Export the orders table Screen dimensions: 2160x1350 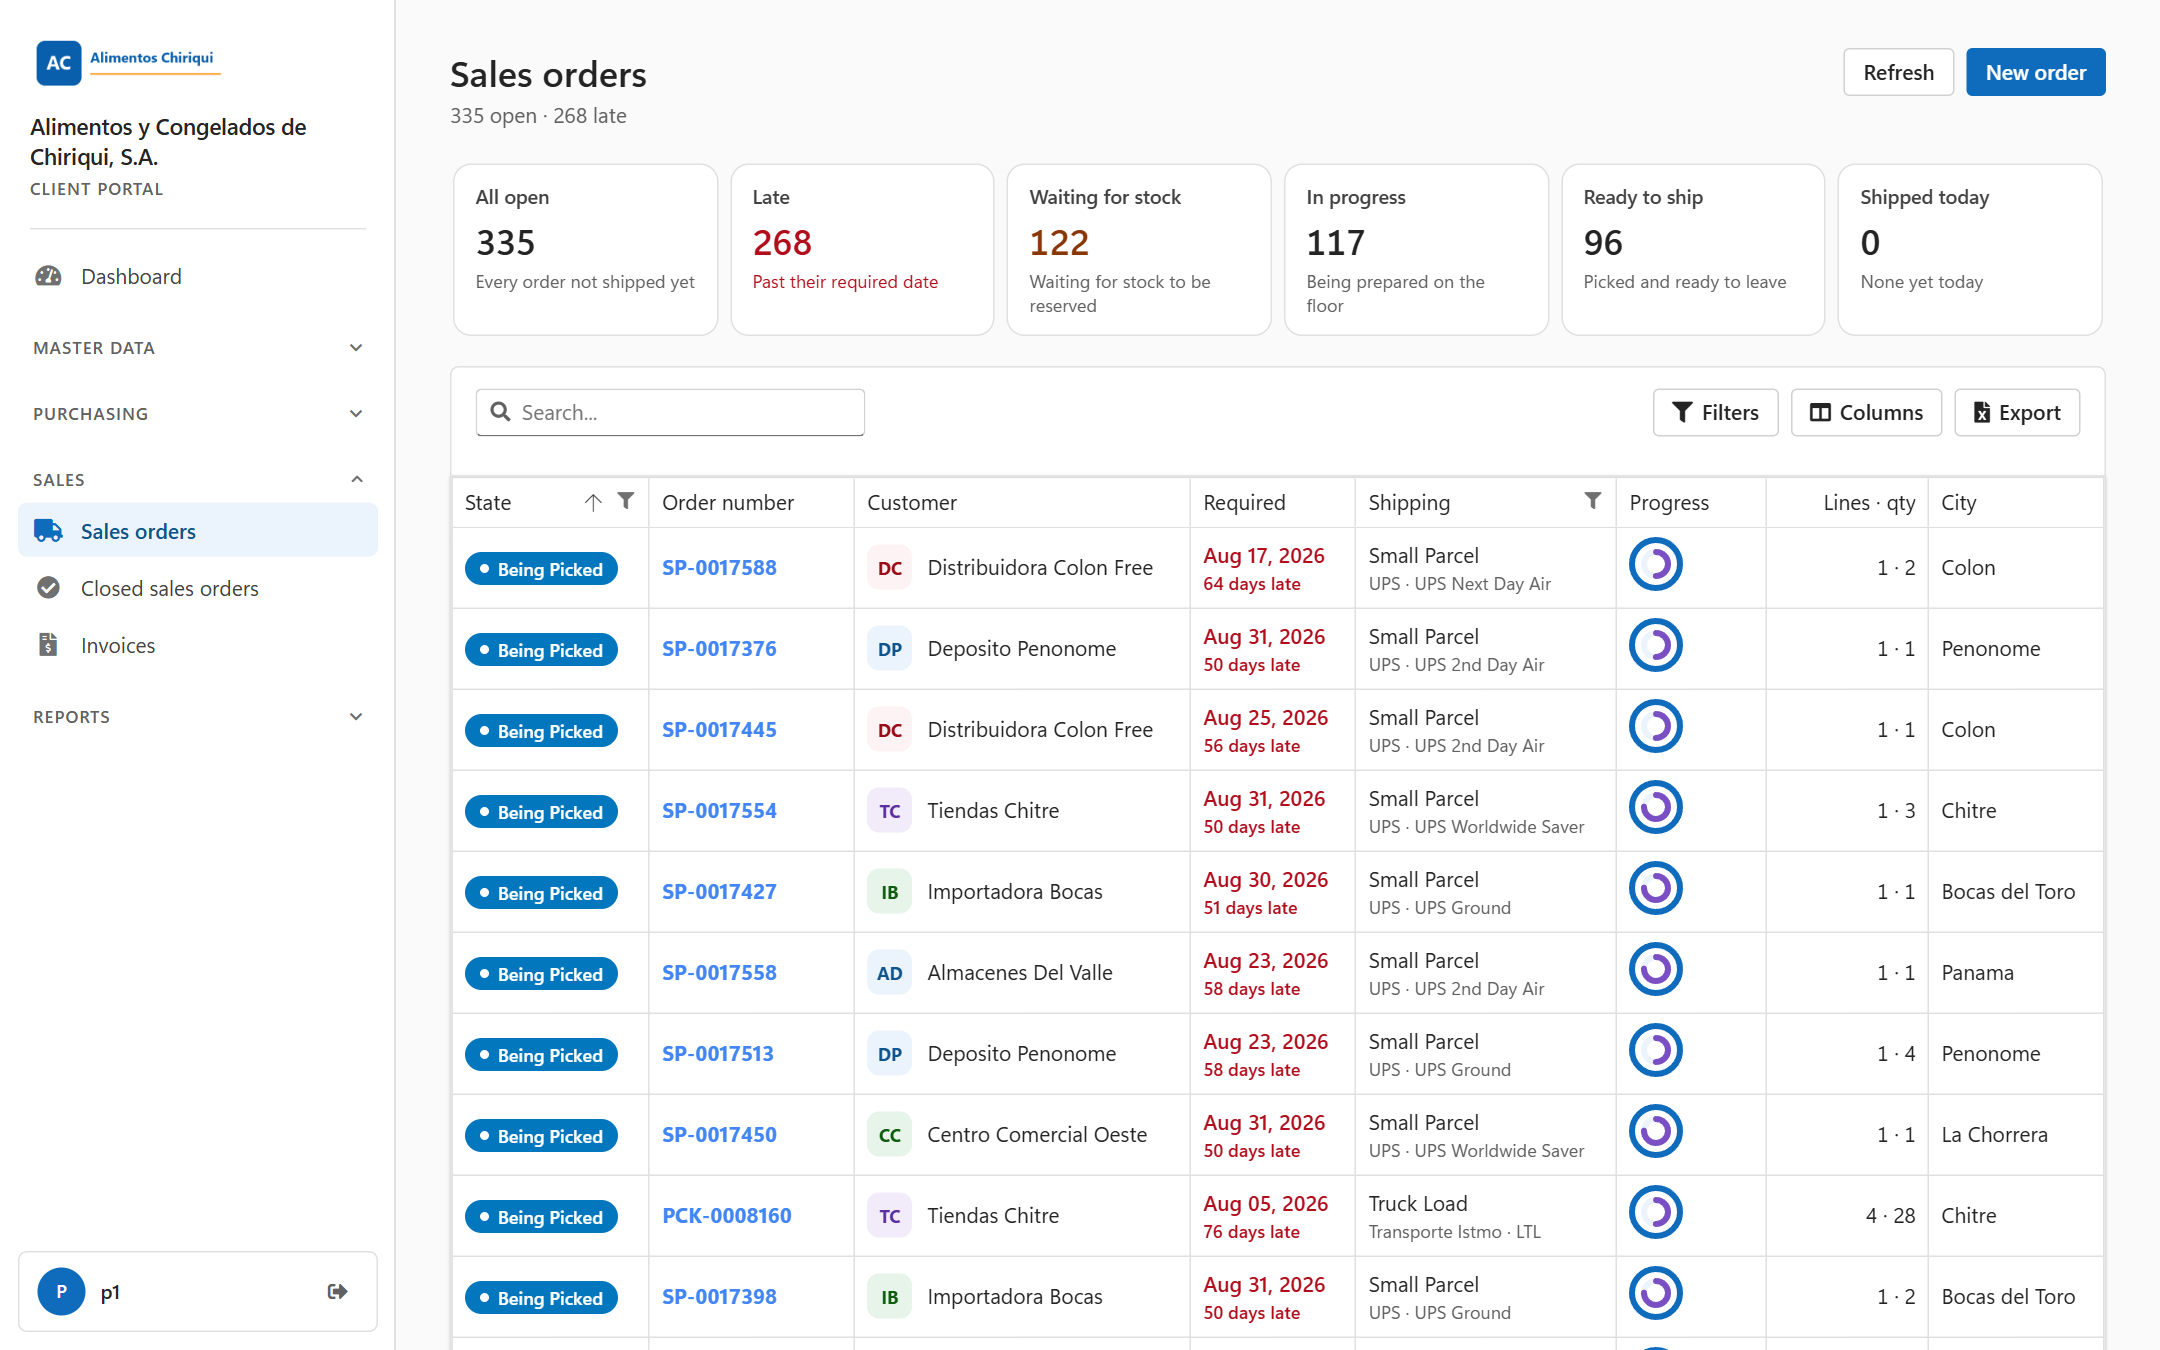point(2017,412)
